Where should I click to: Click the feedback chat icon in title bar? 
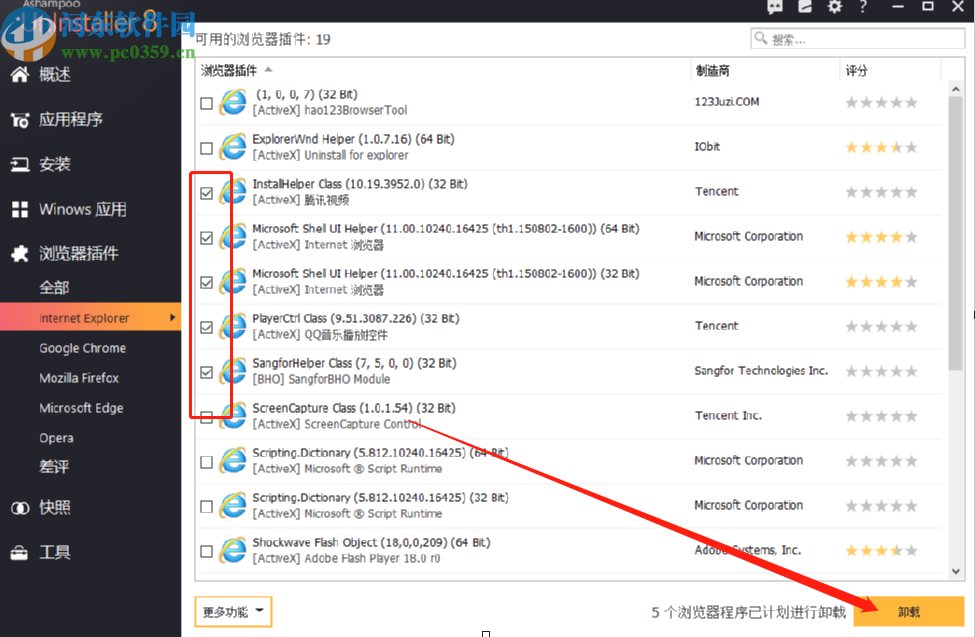pyautogui.click(x=775, y=7)
